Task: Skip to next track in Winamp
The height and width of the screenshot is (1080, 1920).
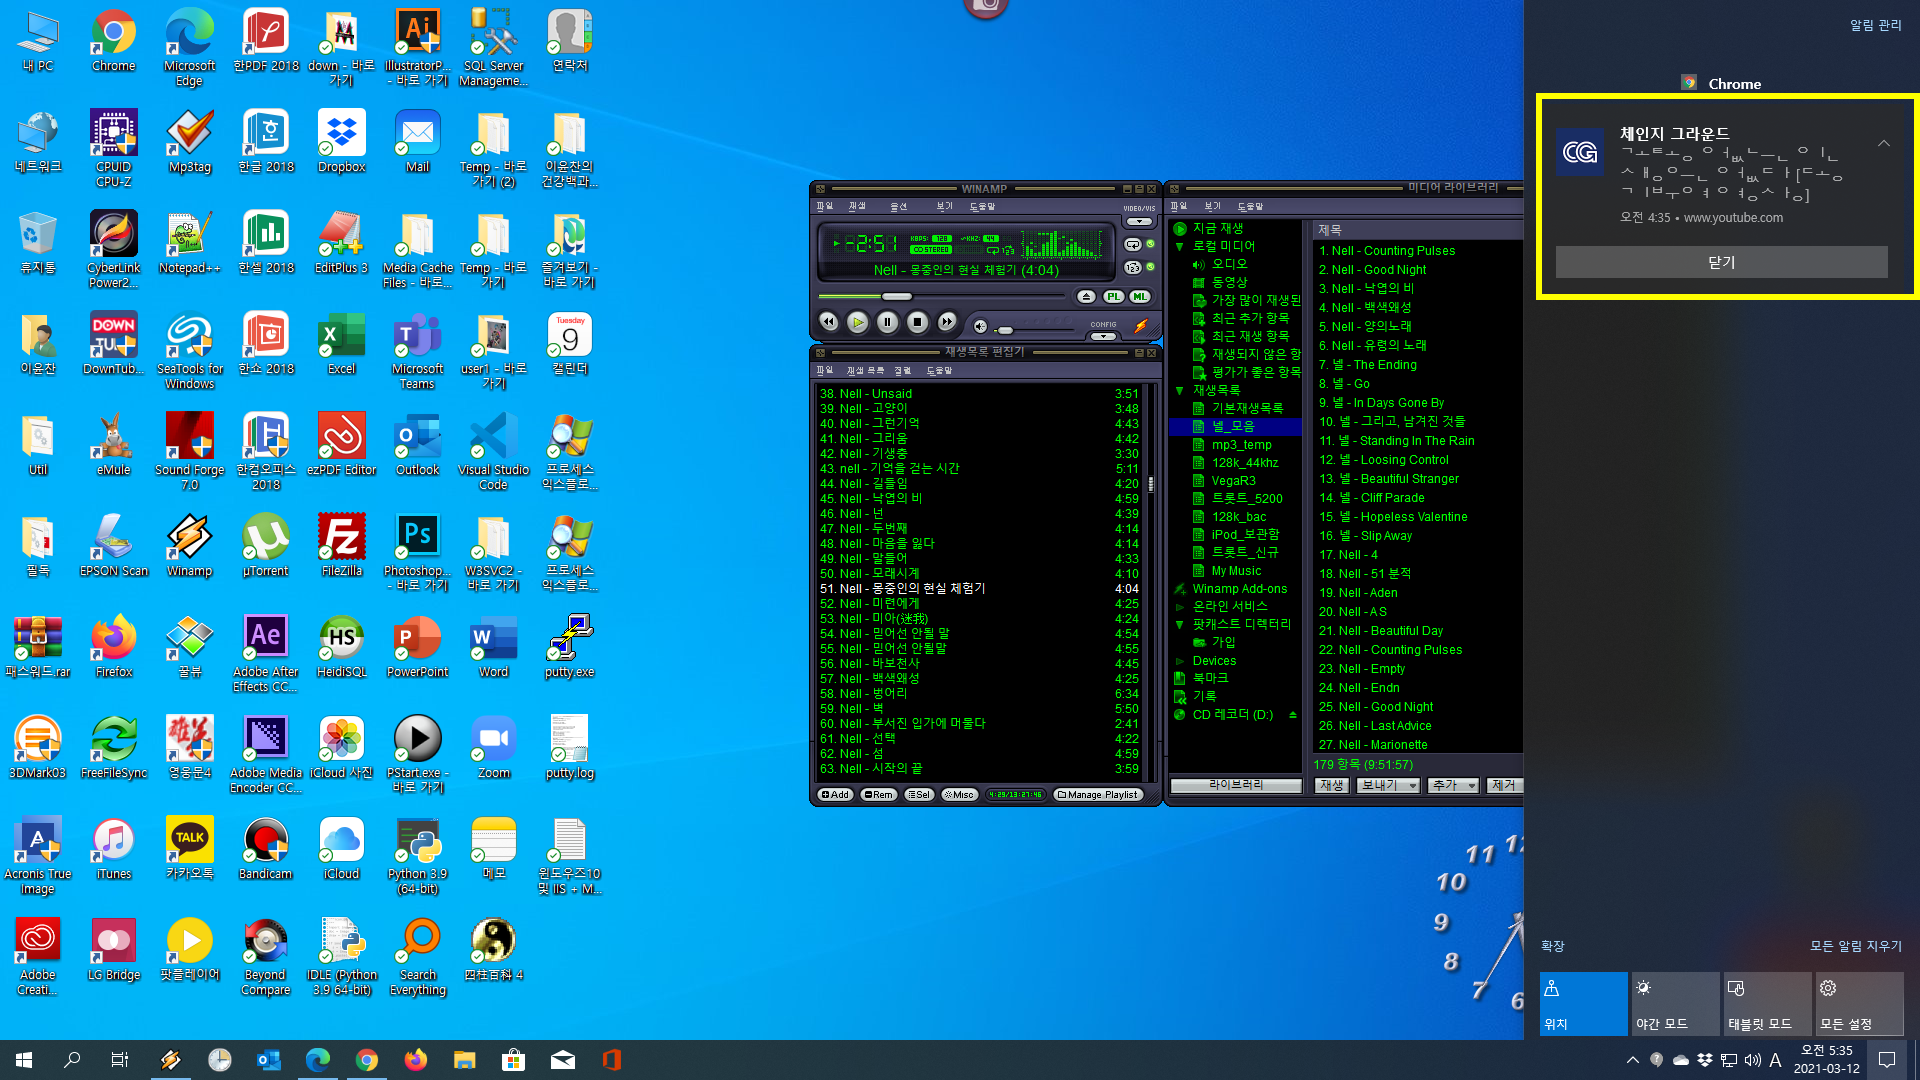Action: 947,322
